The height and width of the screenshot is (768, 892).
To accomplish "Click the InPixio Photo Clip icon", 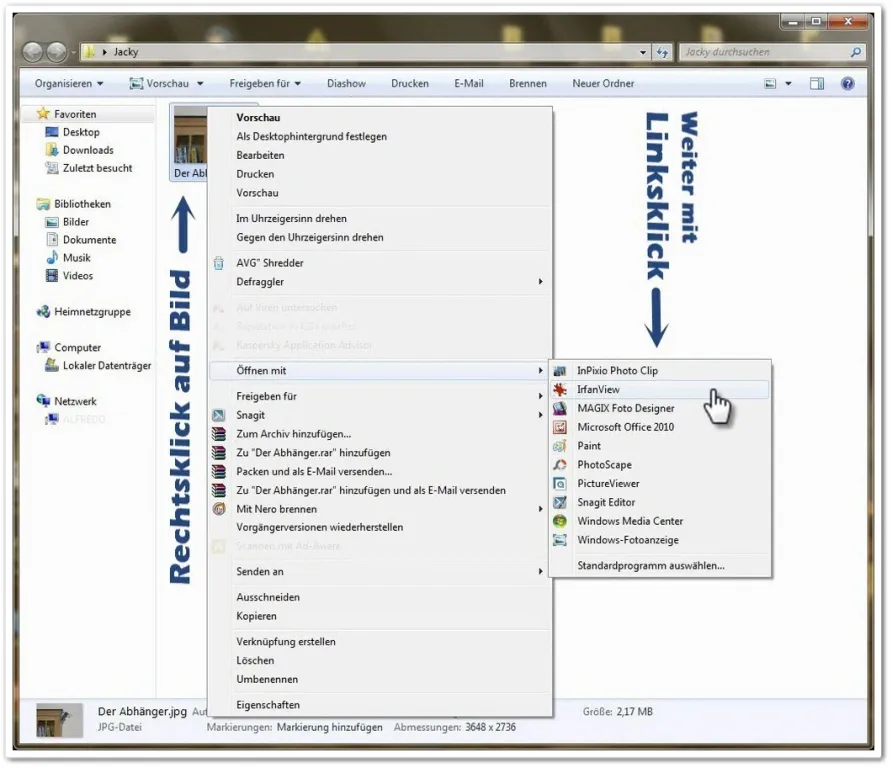I will [560, 371].
